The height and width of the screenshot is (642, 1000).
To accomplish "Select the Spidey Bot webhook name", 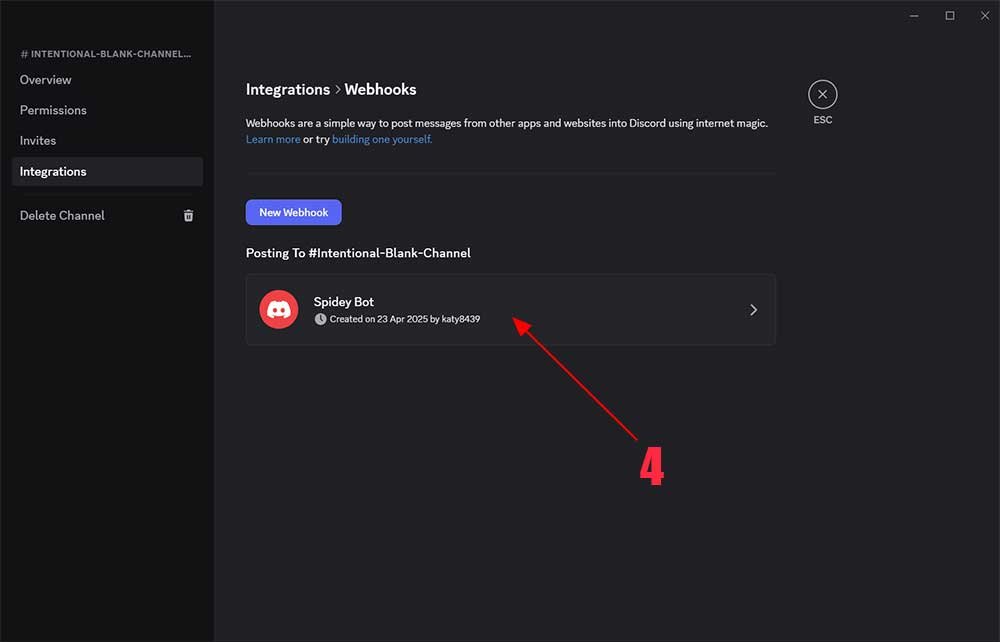I will point(343,302).
